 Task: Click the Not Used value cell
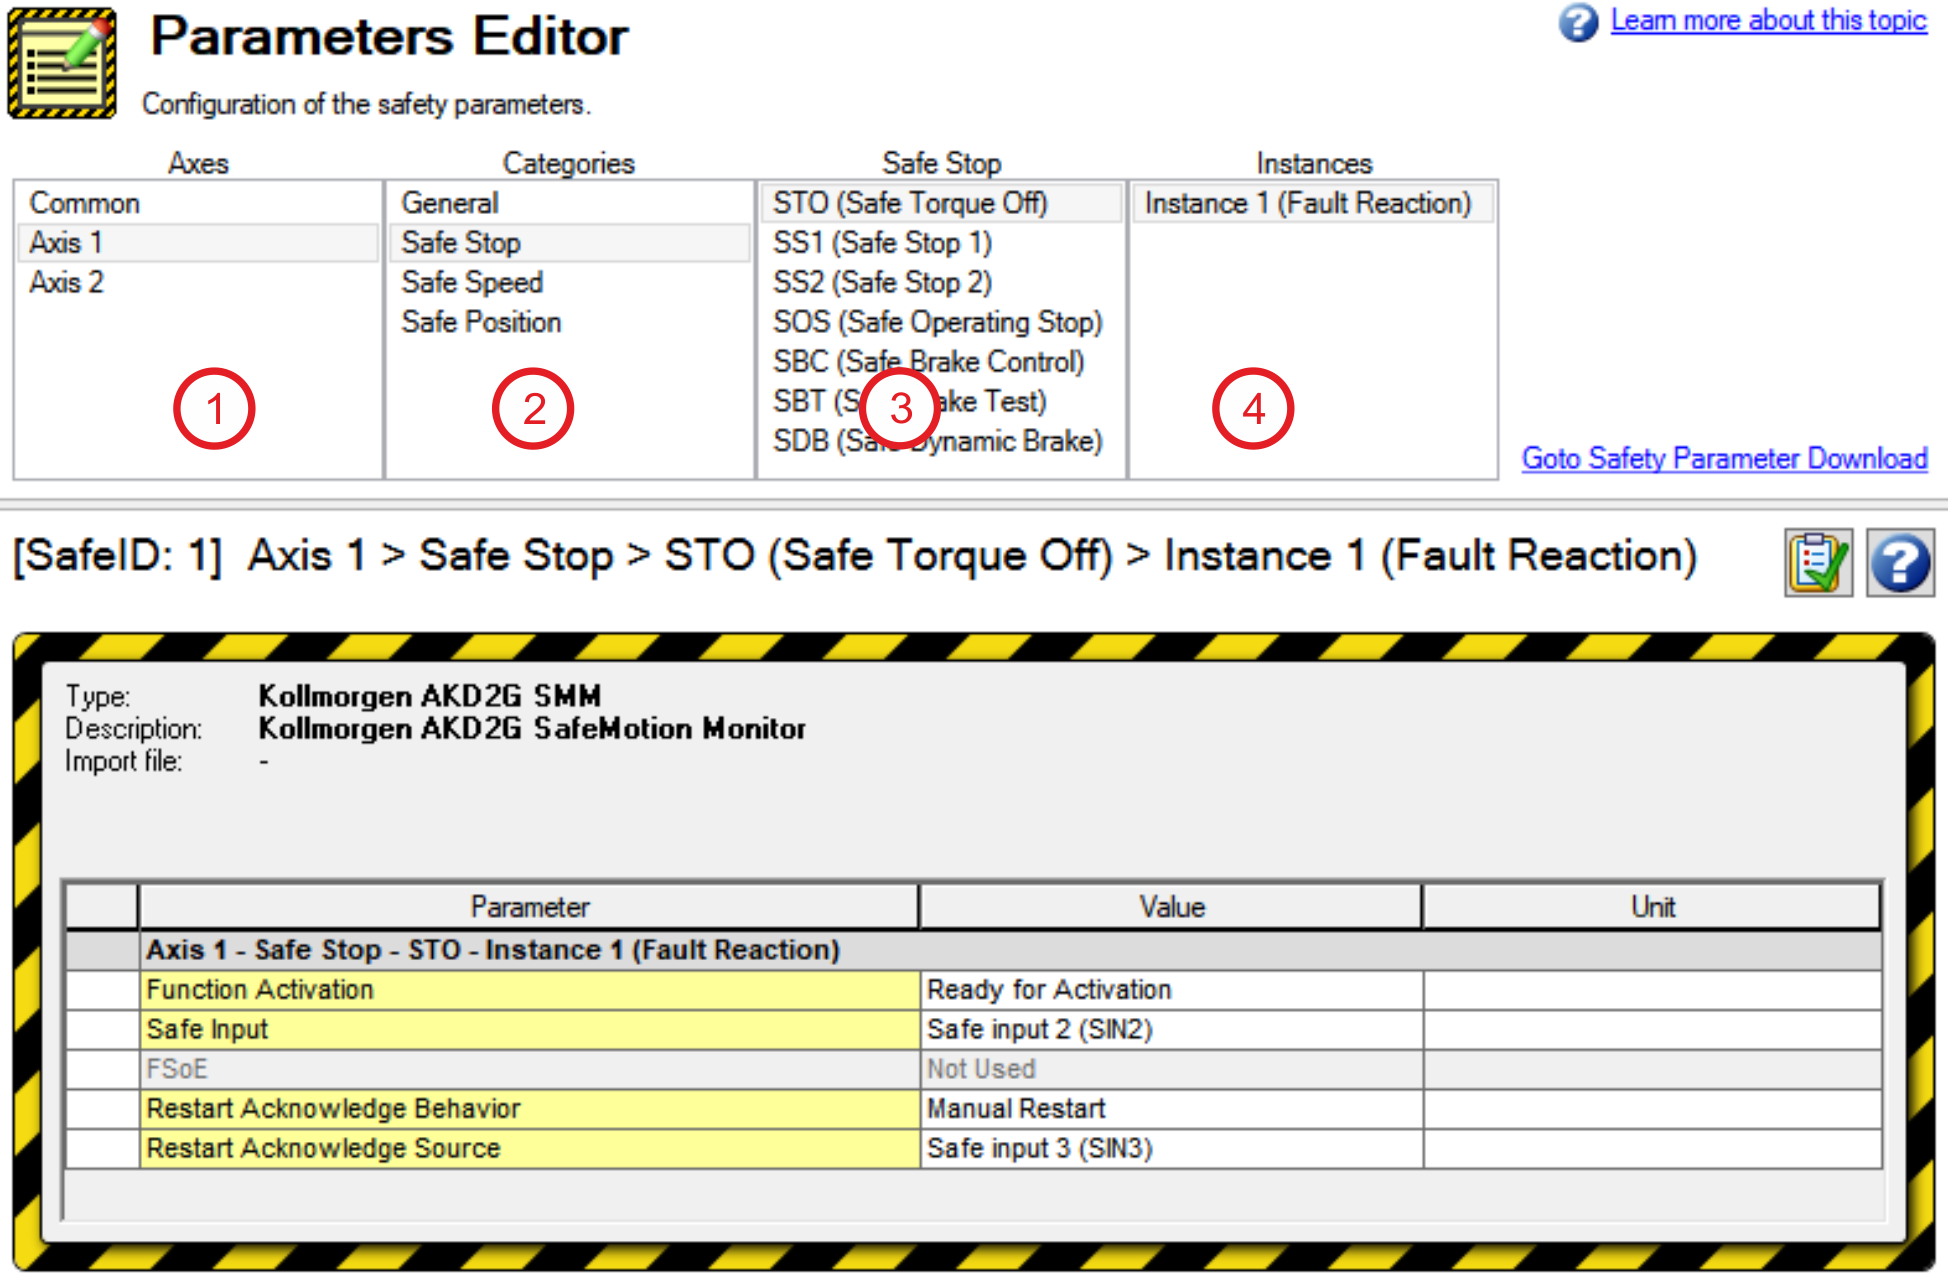(x=1171, y=1069)
